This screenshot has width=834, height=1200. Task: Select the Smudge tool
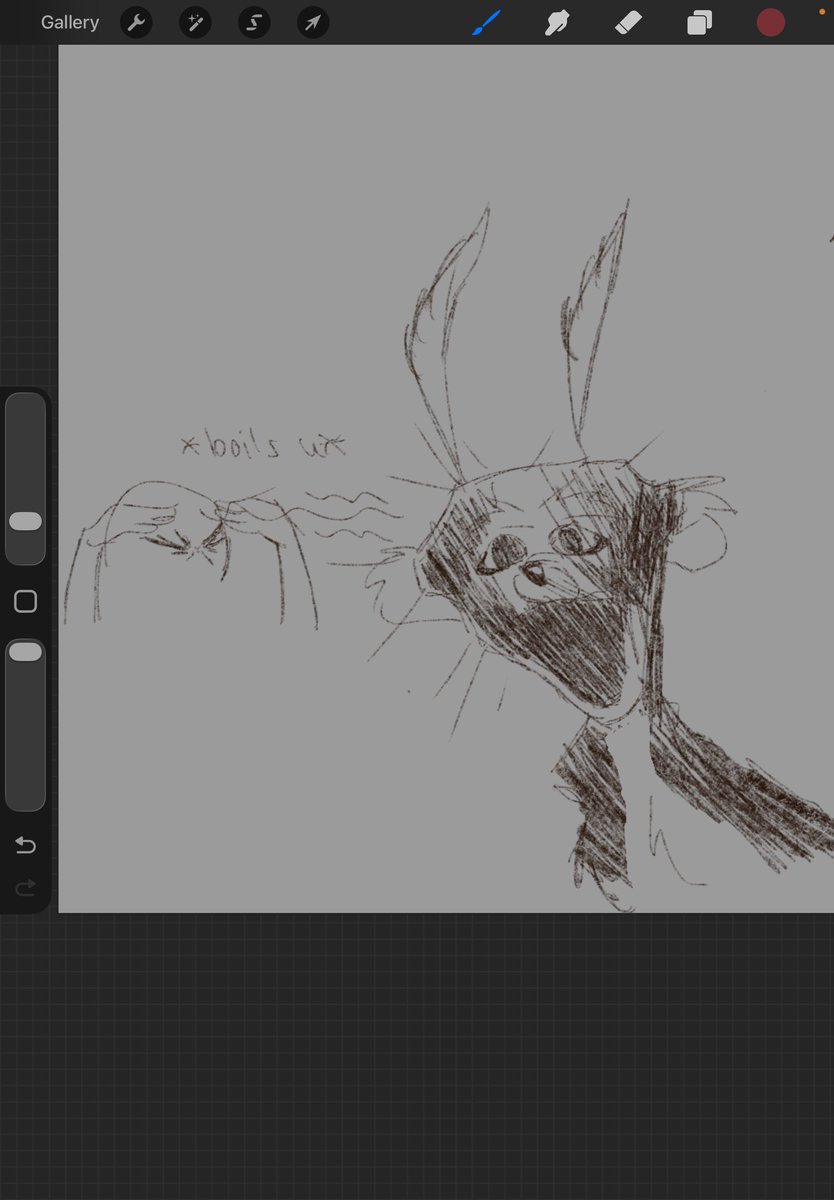[x=557, y=22]
